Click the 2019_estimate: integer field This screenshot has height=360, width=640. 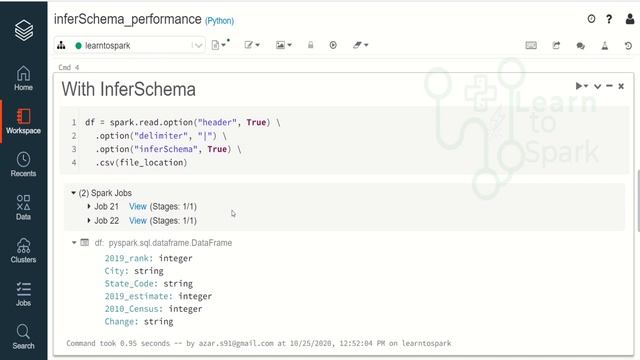(x=158, y=296)
